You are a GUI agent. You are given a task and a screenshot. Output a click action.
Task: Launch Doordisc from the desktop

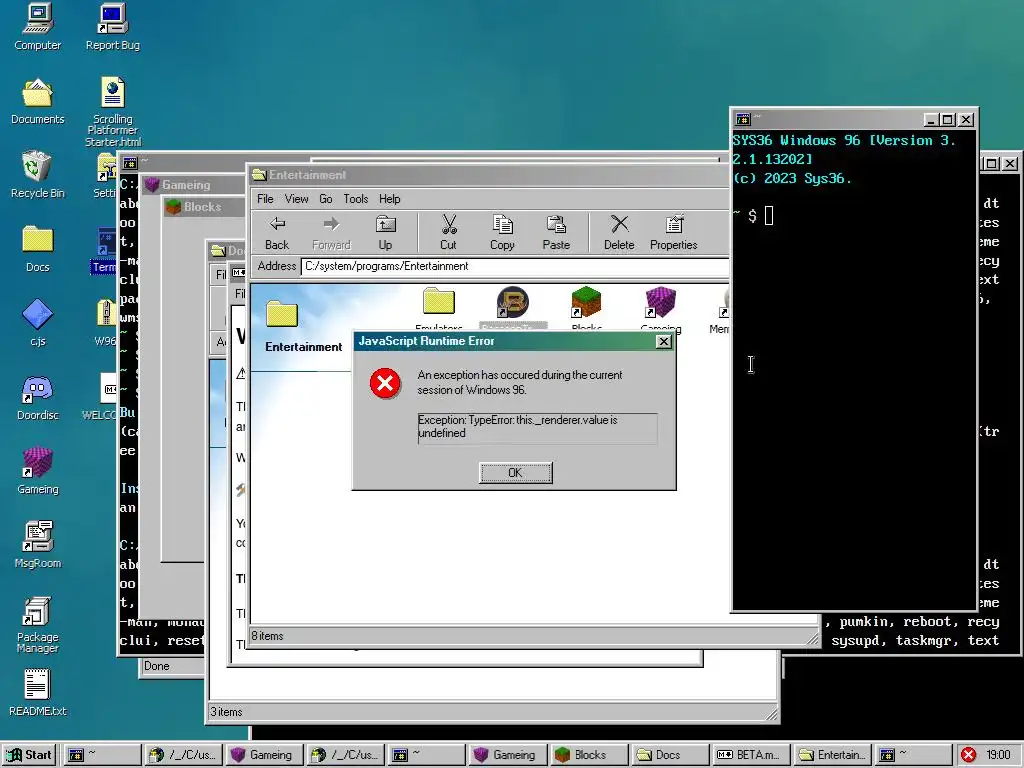37,397
